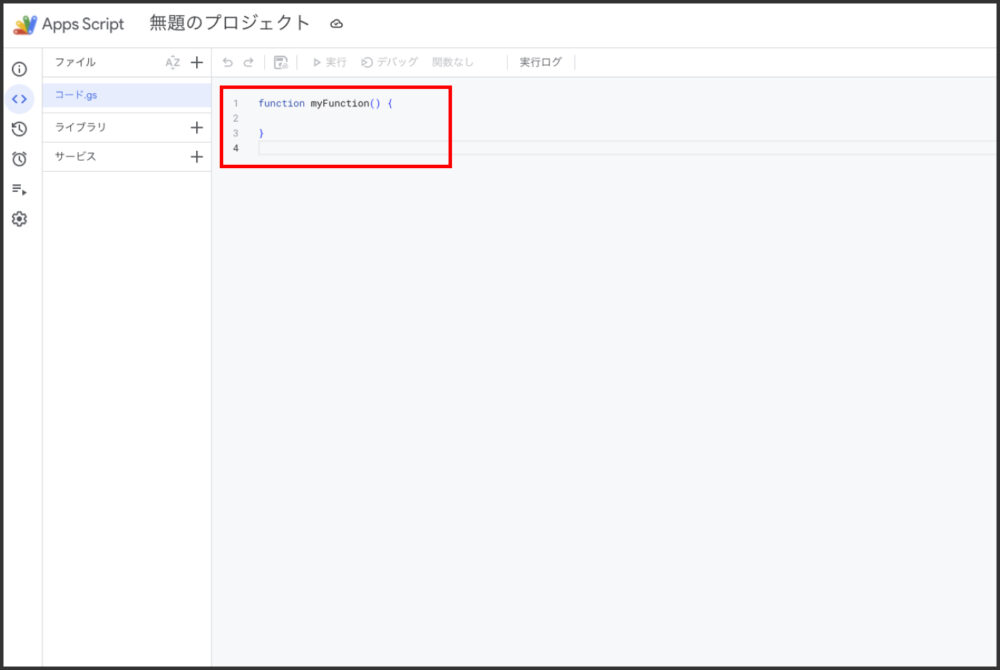Open the Triggers panel
Image resolution: width=1000 pixels, height=670 pixels.
(18, 157)
